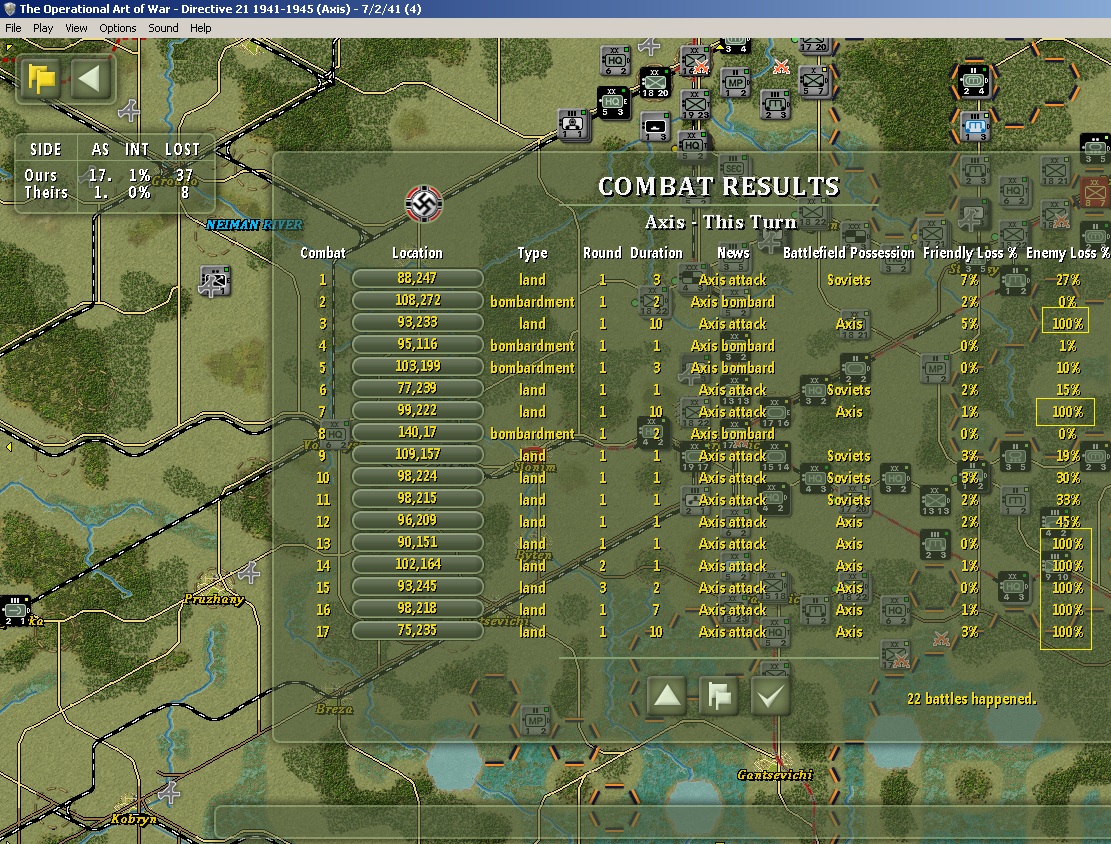The width and height of the screenshot is (1111, 844).
Task: Click the Ours row in losses panel
Action: (x=108, y=175)
